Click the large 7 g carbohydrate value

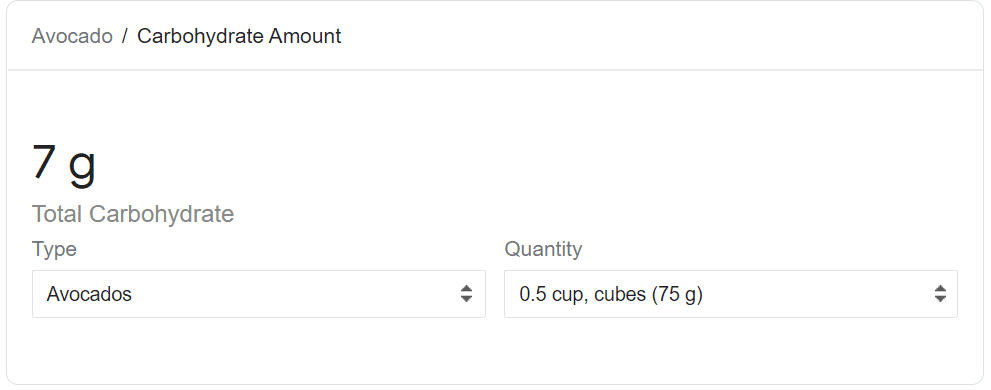(64, 164)
